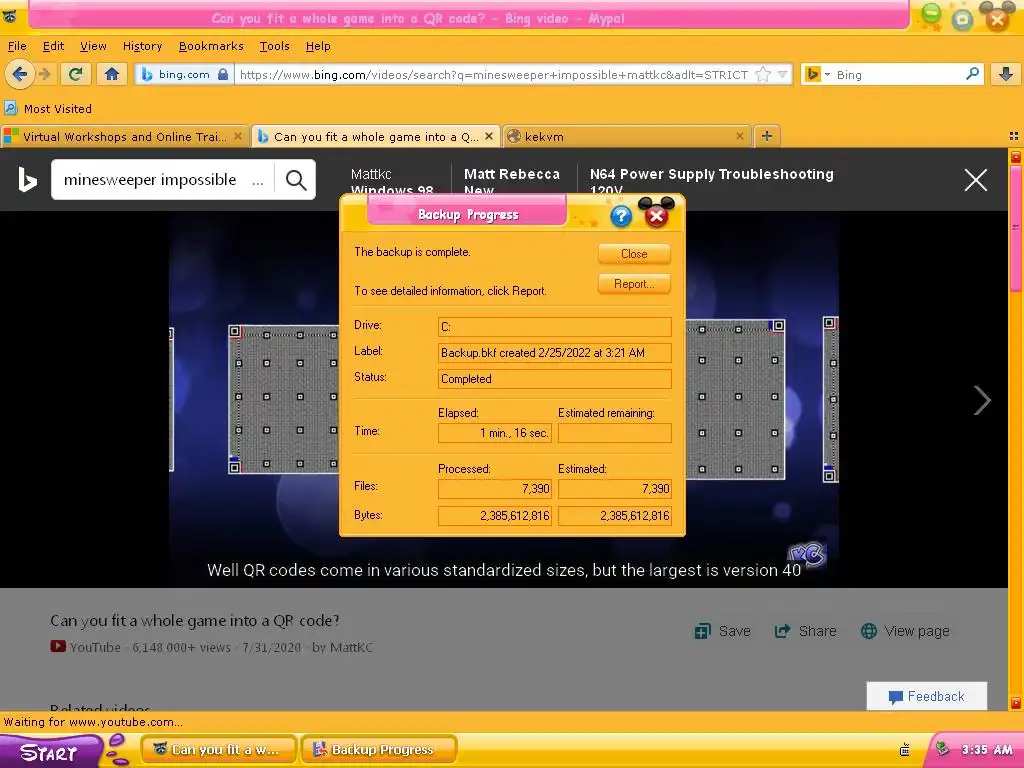1024x768 pixels.
Task: Save the video with Save button
Action: pos(722,632)
